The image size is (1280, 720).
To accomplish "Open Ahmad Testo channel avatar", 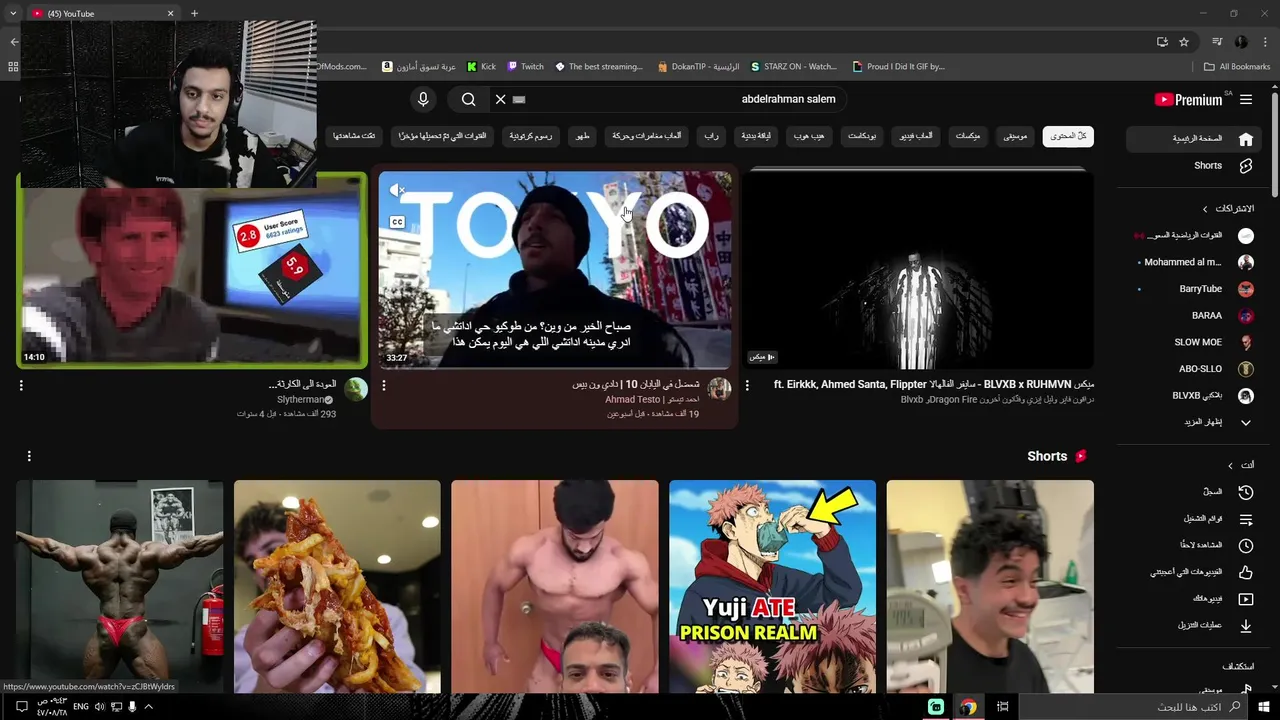I will coord(719,389).
